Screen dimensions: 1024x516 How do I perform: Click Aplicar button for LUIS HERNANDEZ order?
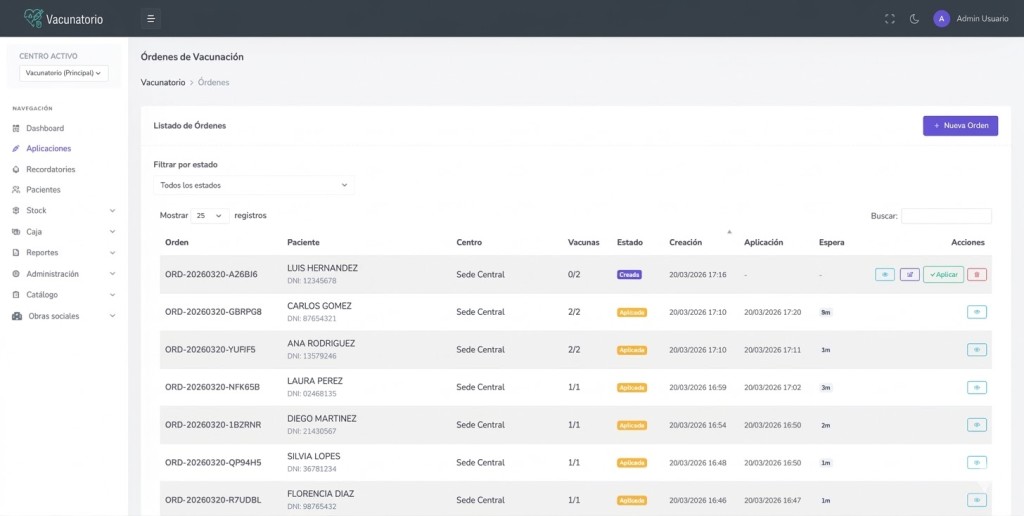(943, 274)
